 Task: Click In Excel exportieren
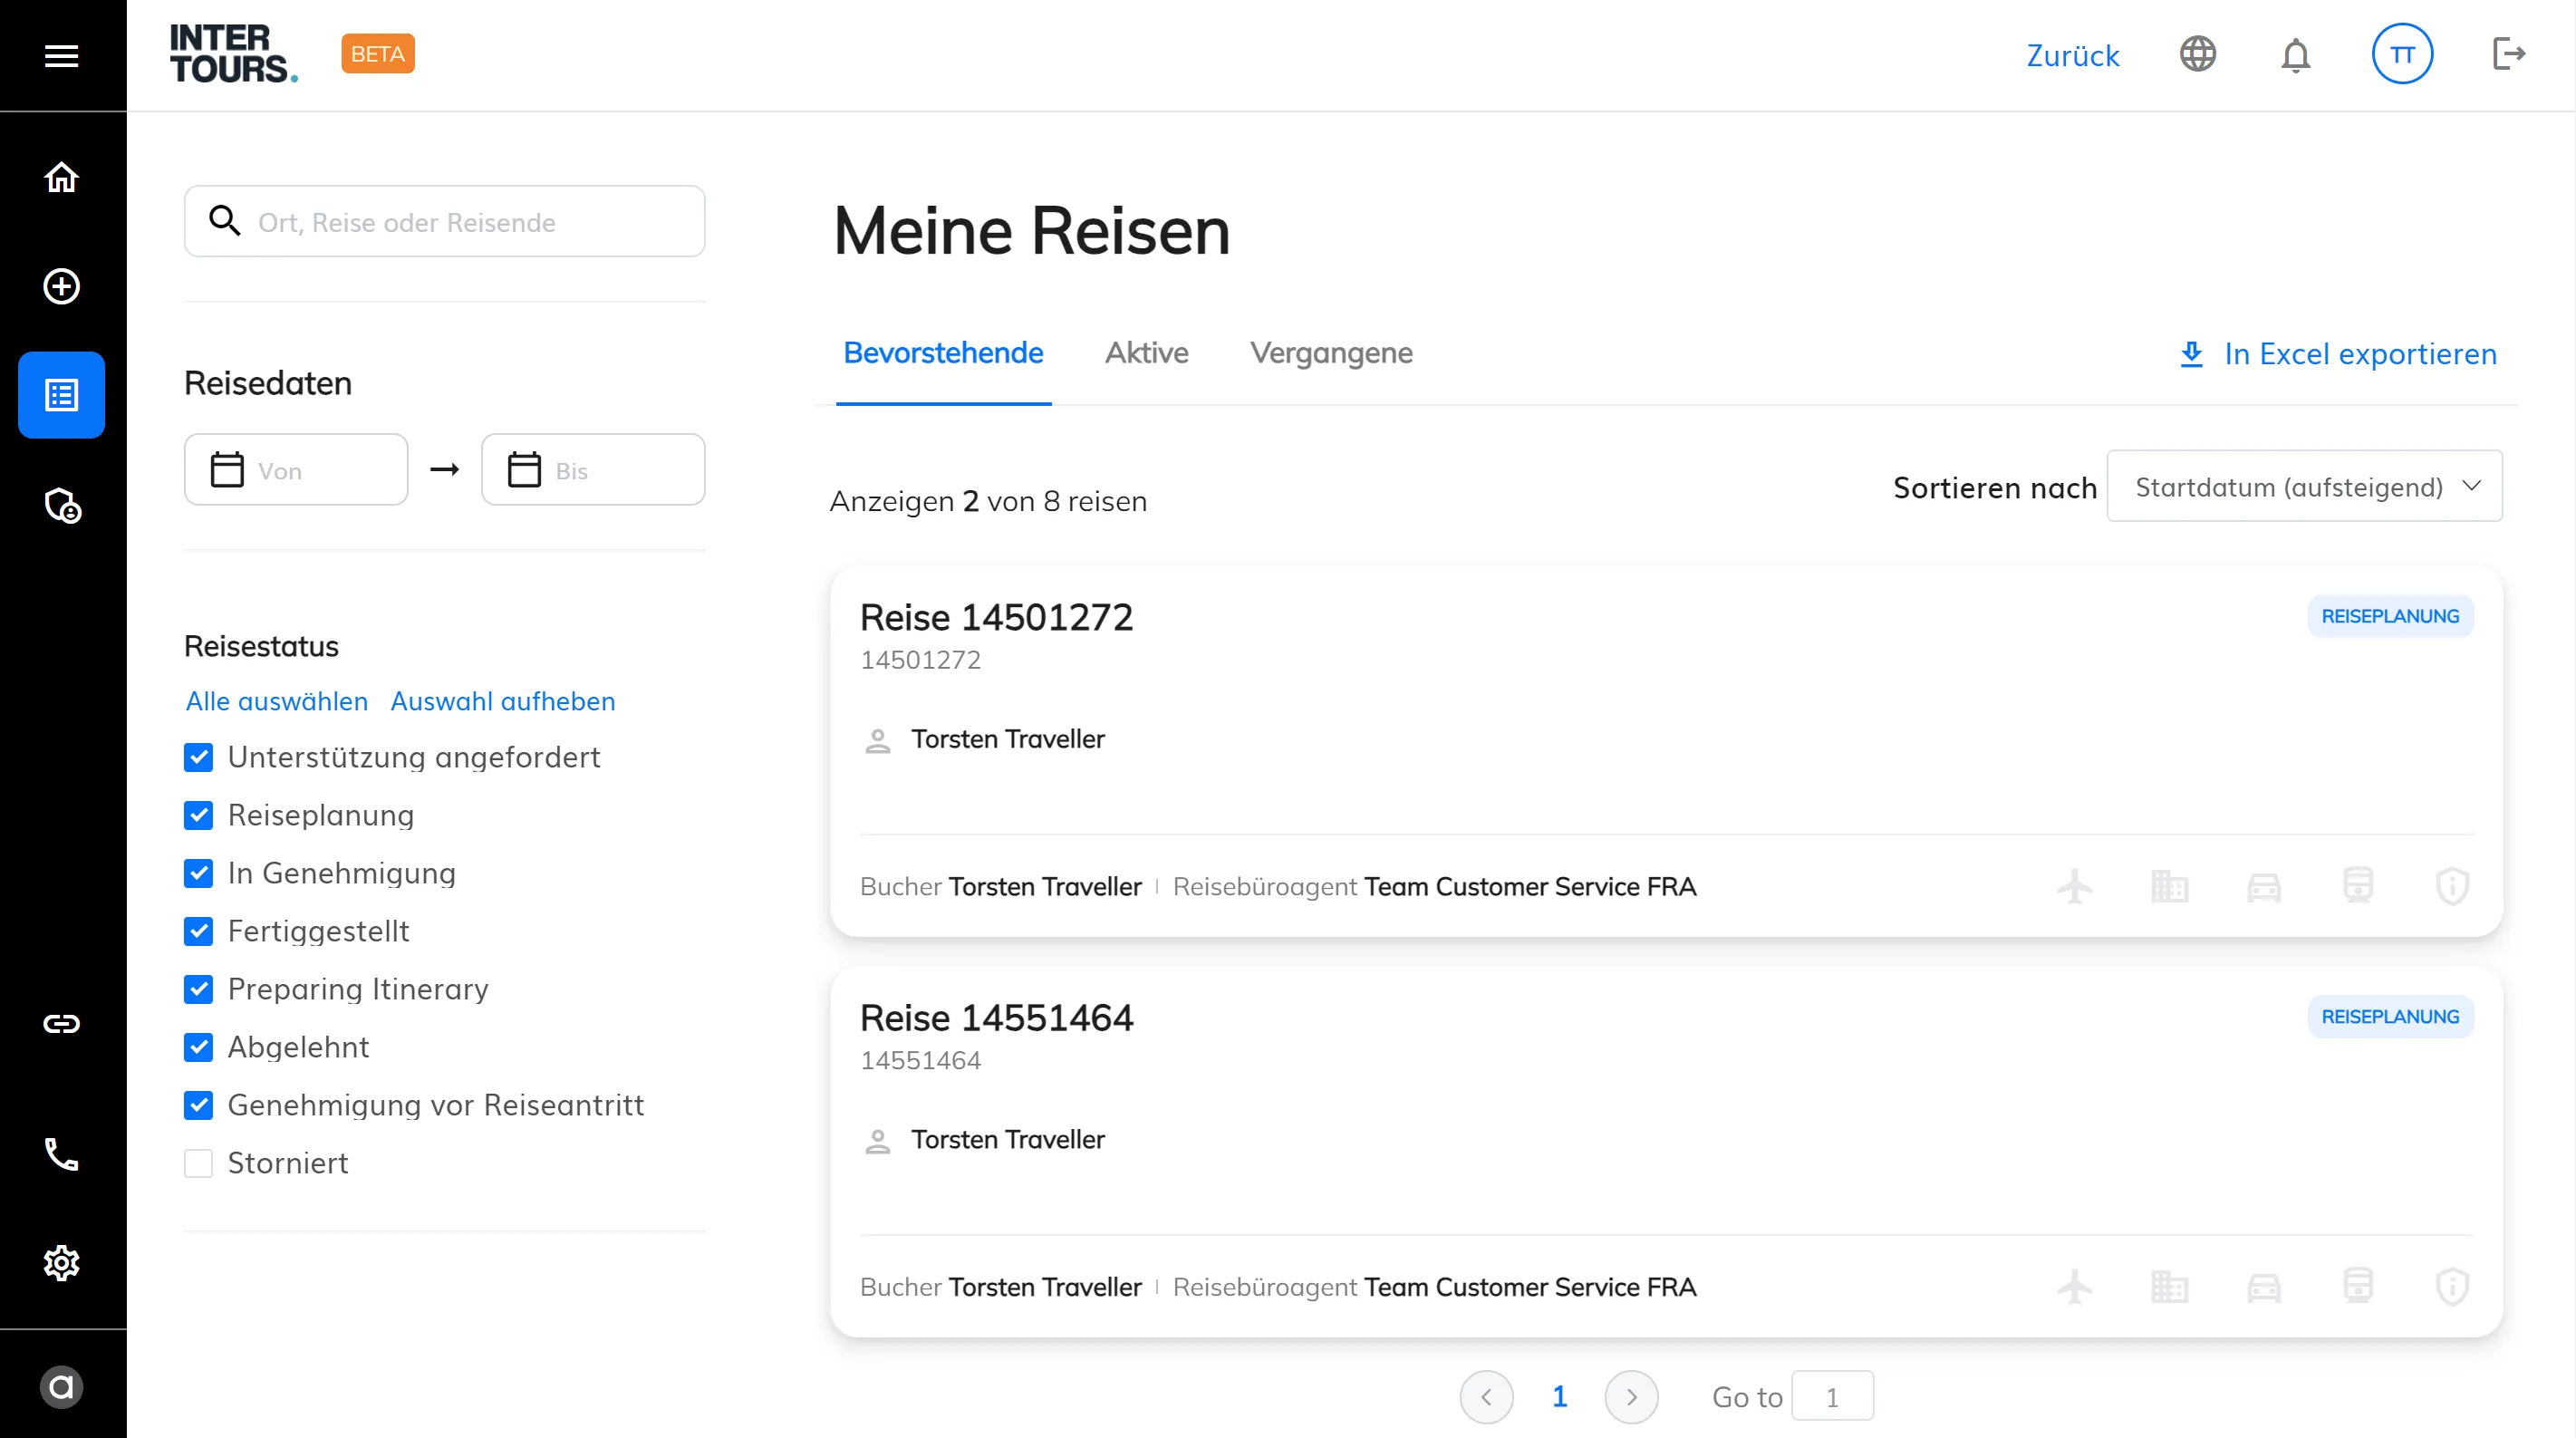[x=2336, y=354]
